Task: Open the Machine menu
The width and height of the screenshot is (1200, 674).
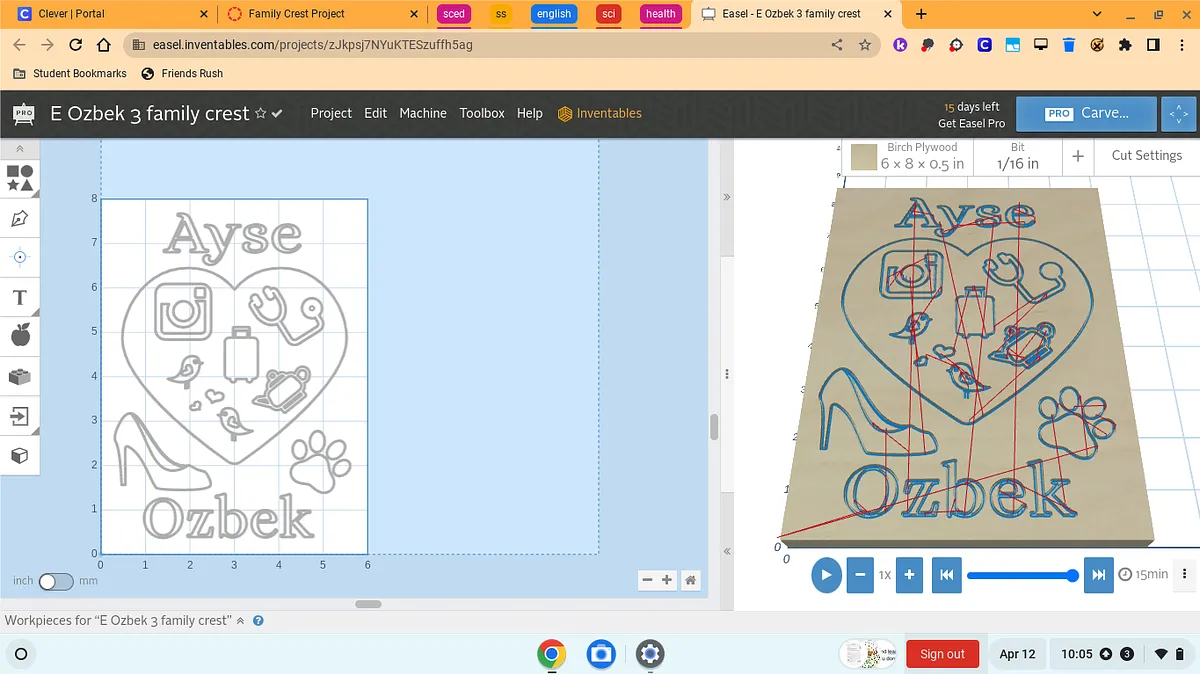Action: (x=423, y=113)
